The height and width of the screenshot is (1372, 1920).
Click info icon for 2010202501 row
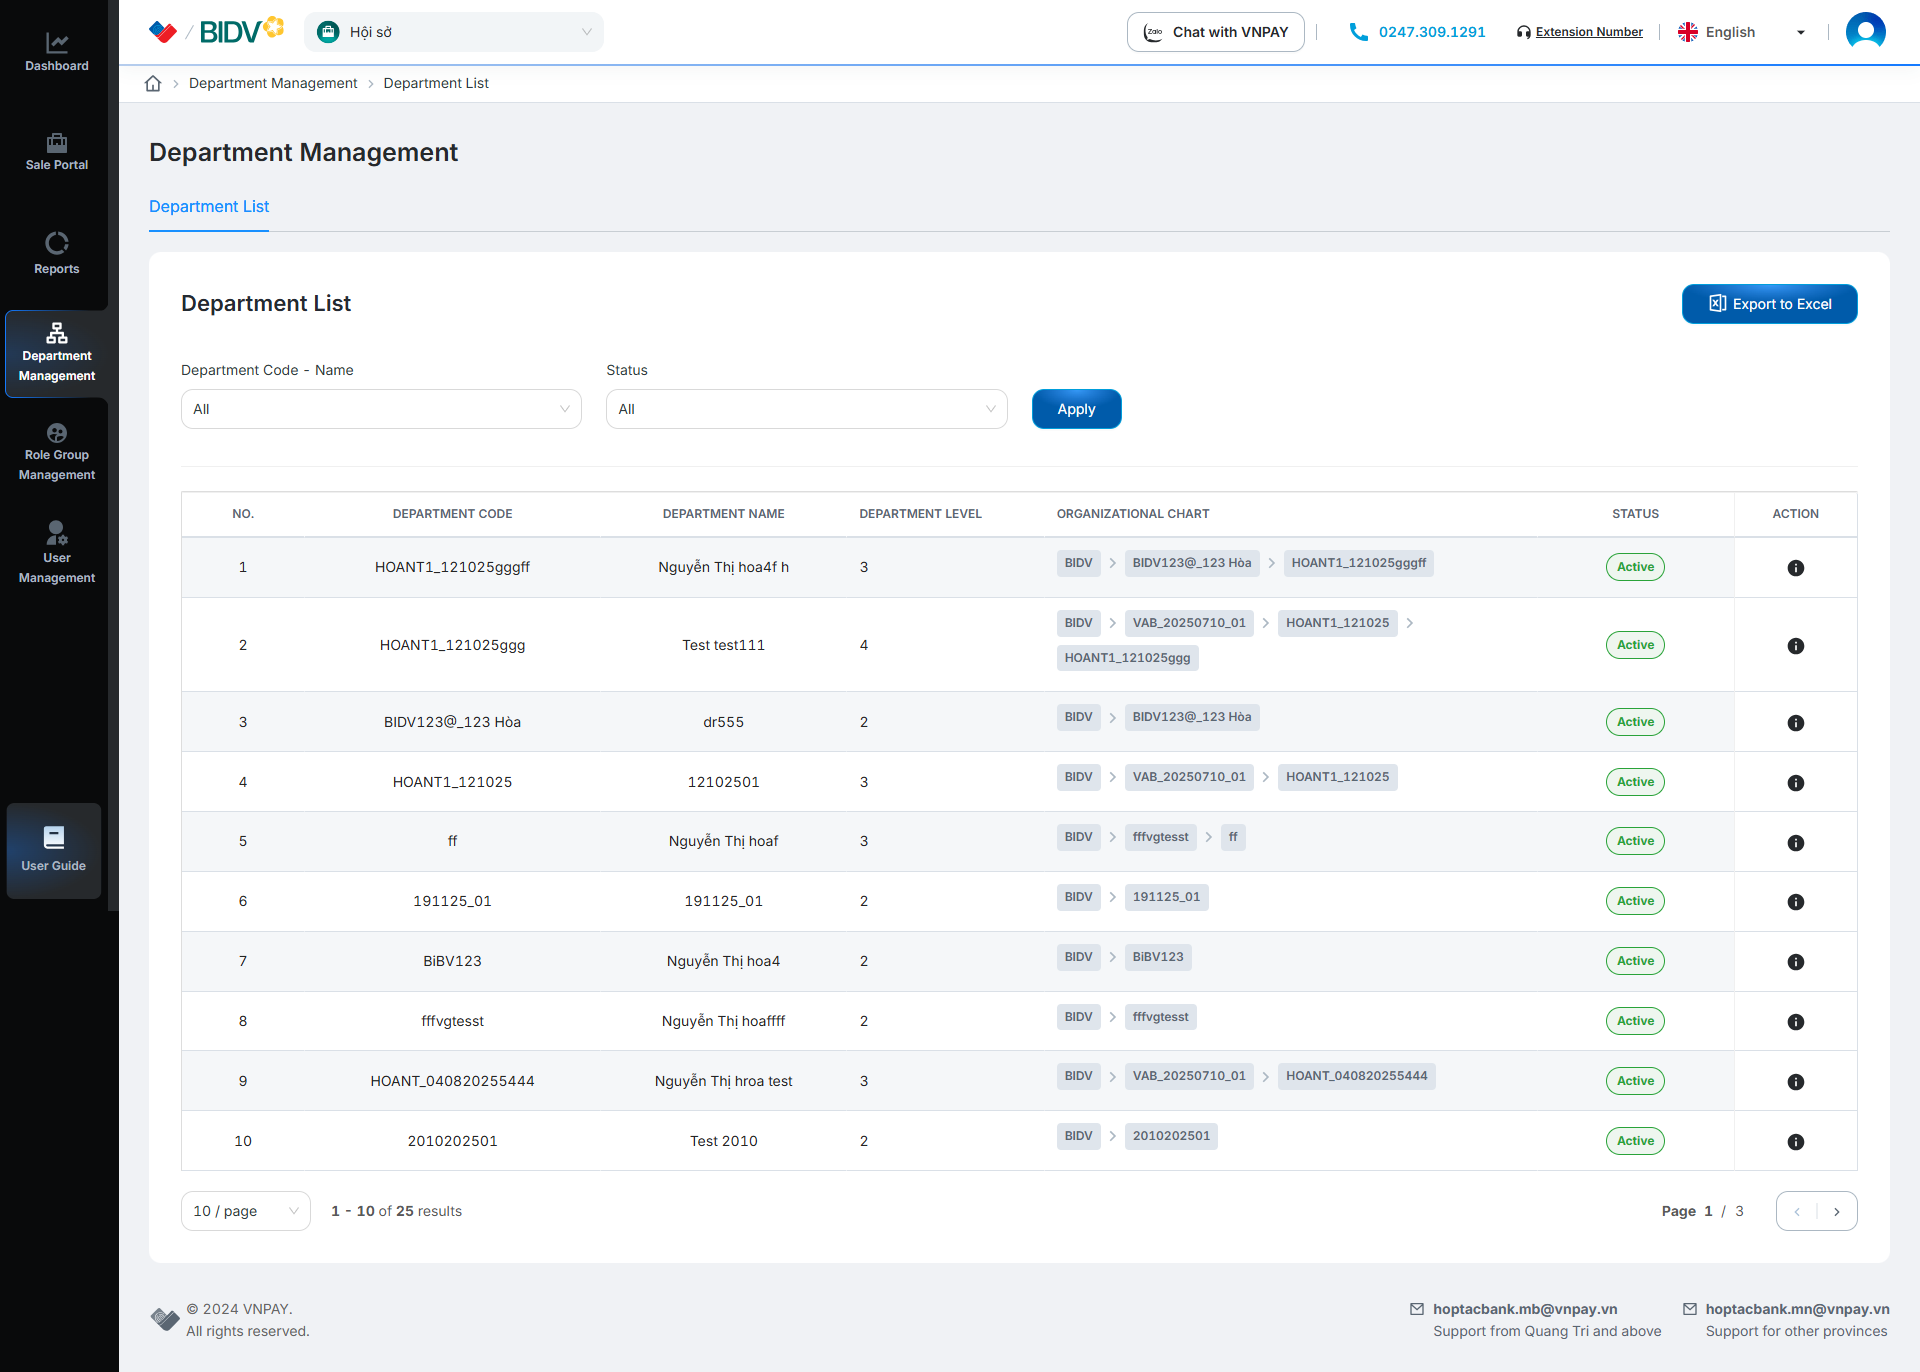1795,1142
